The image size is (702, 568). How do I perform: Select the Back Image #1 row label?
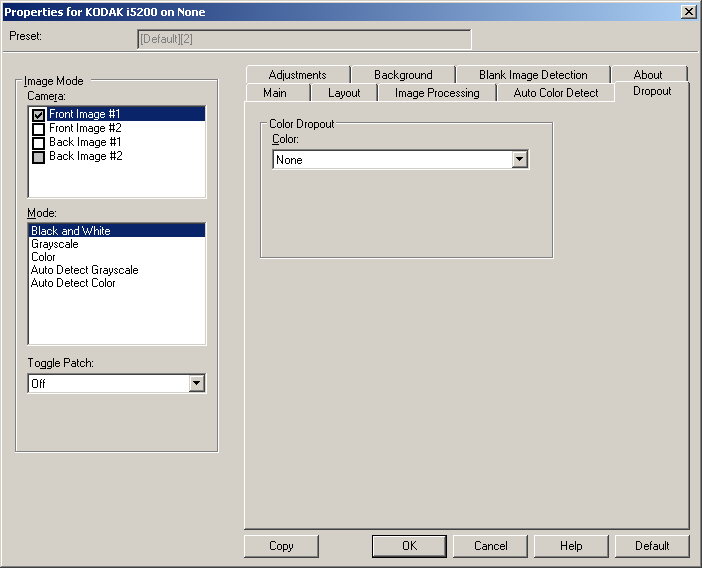point(85,142)
